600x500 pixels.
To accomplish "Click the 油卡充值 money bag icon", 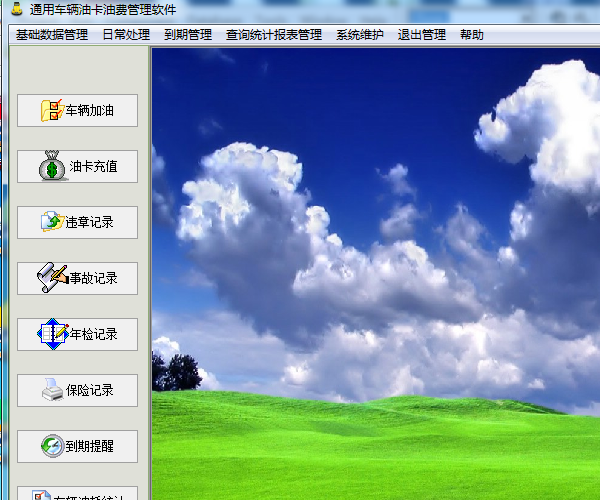I will pyautogui.click(x=52, y=166).
